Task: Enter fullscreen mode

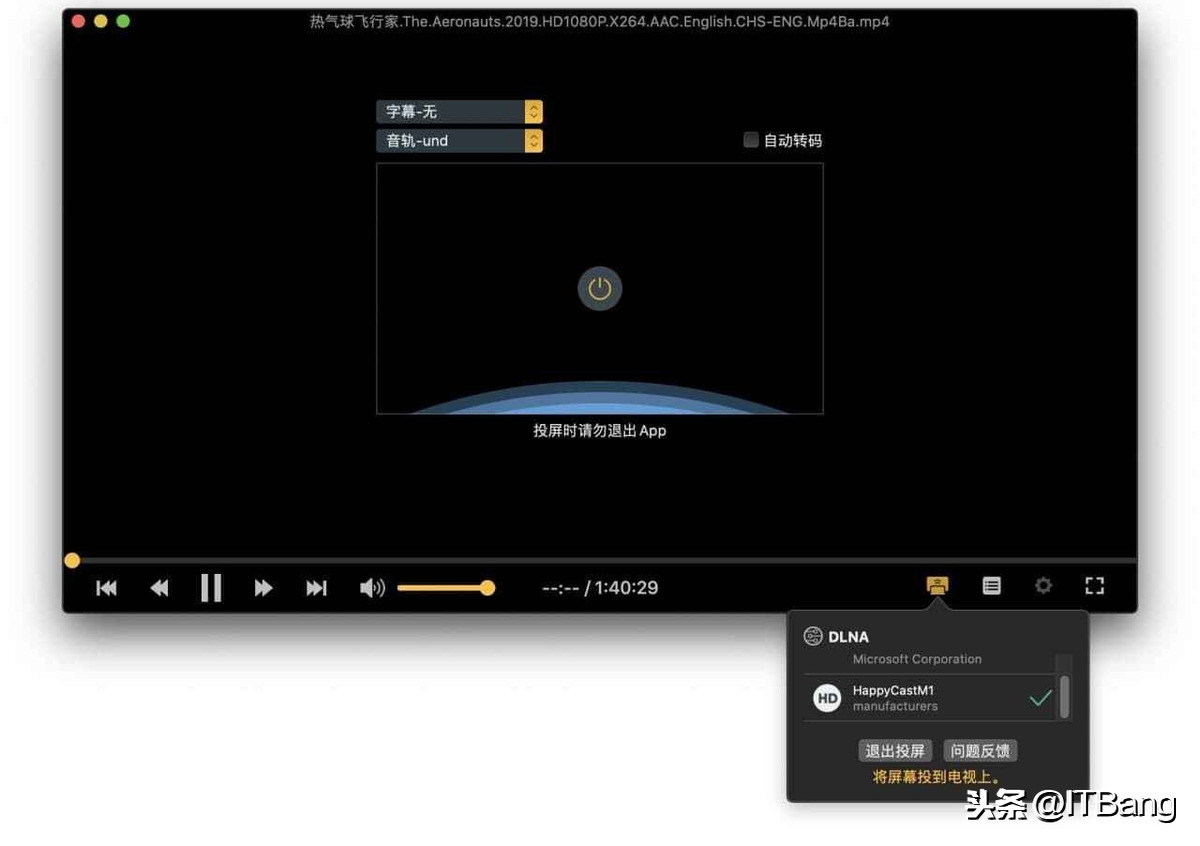Action: point(1095,587)
